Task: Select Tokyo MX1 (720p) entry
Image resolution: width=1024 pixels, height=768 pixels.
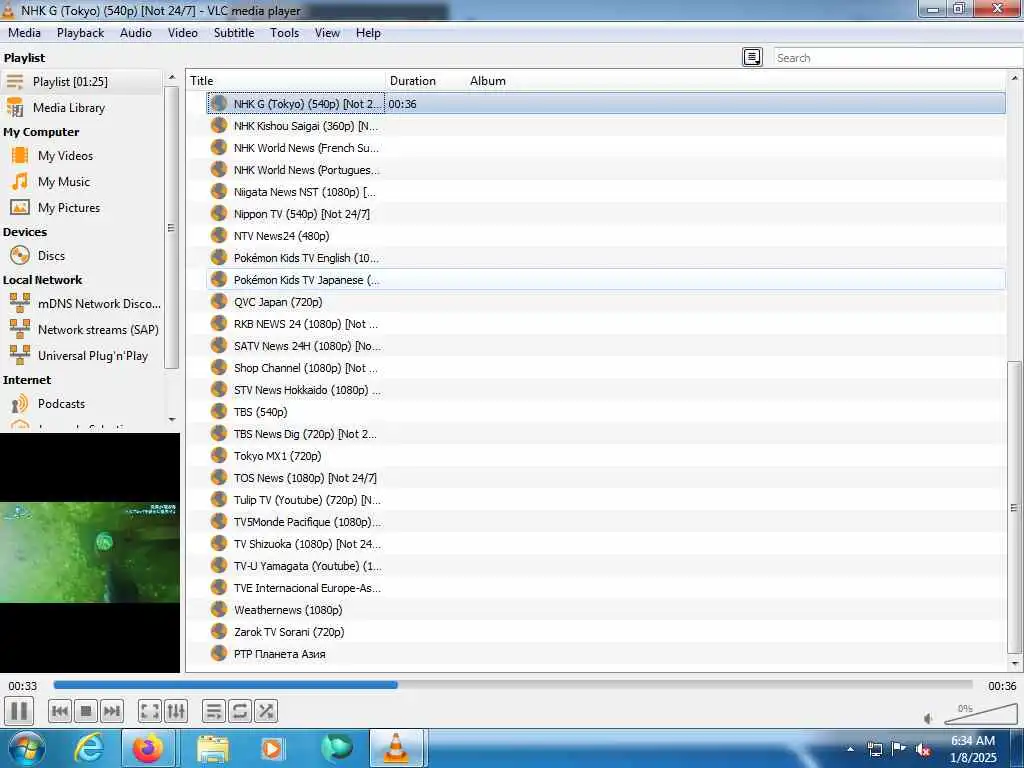Action: [x=606, y=456]
